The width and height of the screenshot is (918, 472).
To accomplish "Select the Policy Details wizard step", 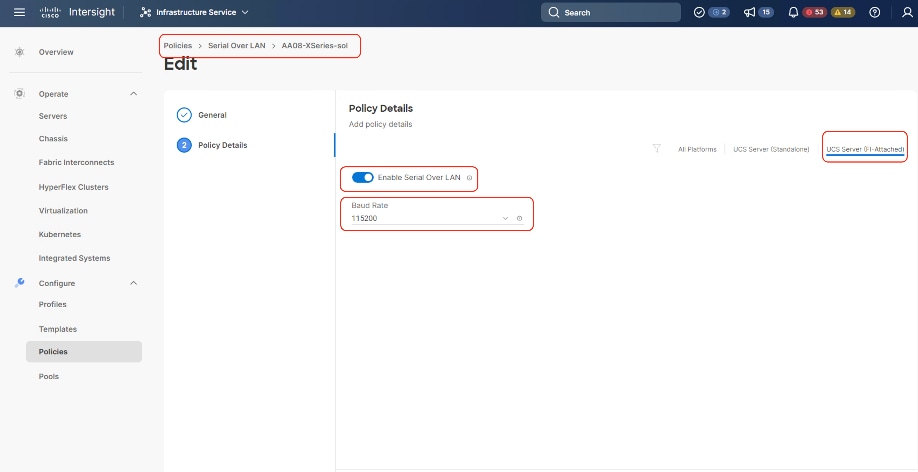I will click(x=222, y=145).
